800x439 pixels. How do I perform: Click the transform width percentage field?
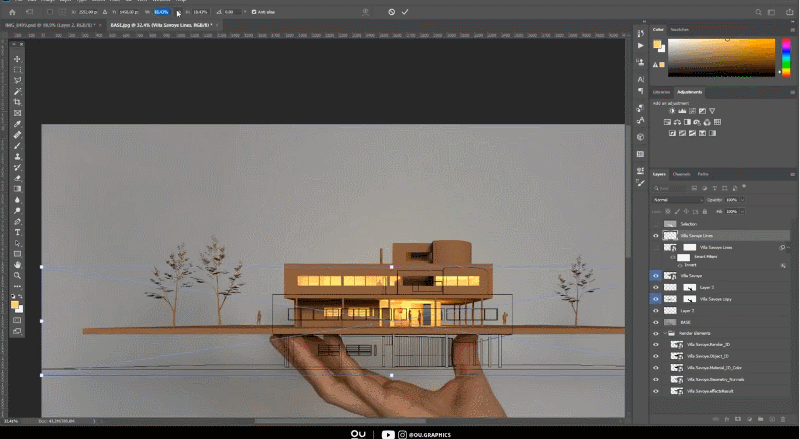coord(161,12)
